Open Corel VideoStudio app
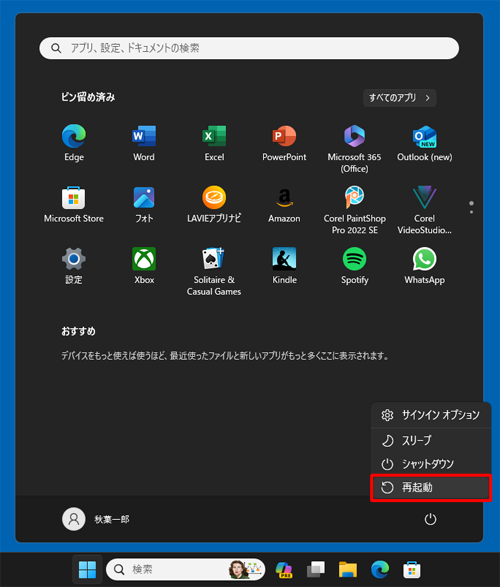Viewport: 500px width, 587px height. pyautogui.click(x=424, y=210)
